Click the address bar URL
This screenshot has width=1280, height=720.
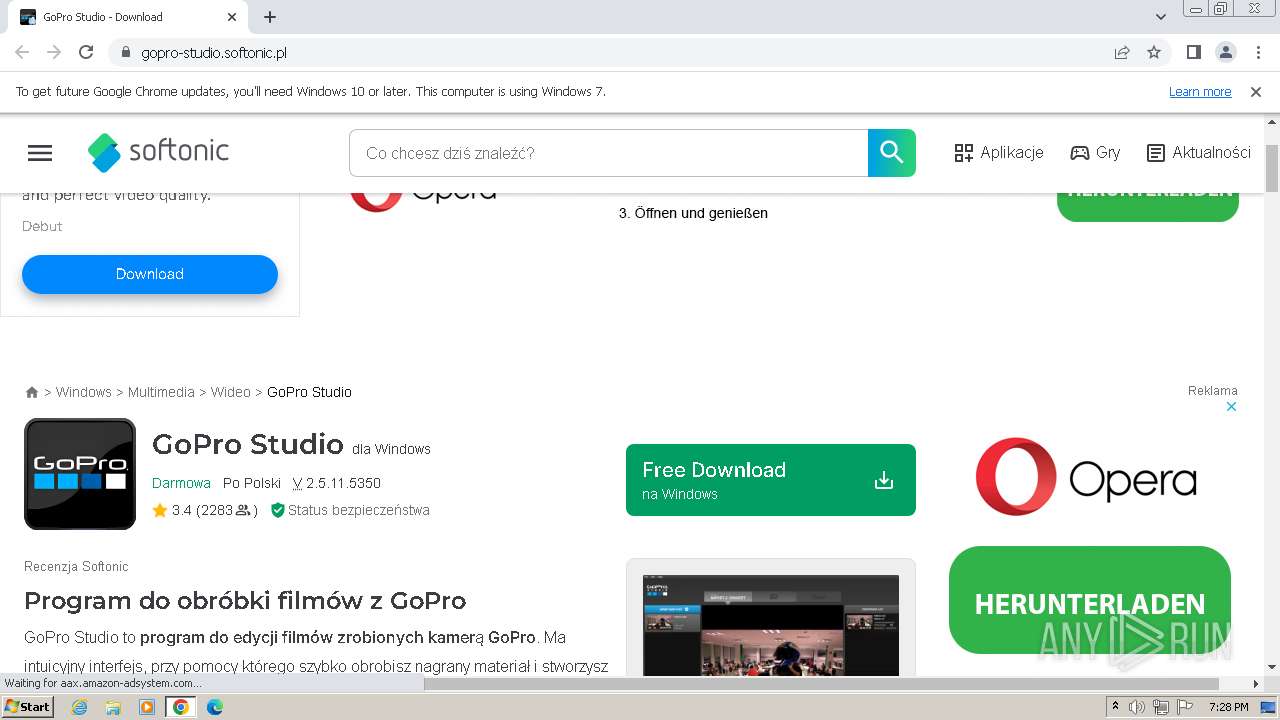click(214, 53)
